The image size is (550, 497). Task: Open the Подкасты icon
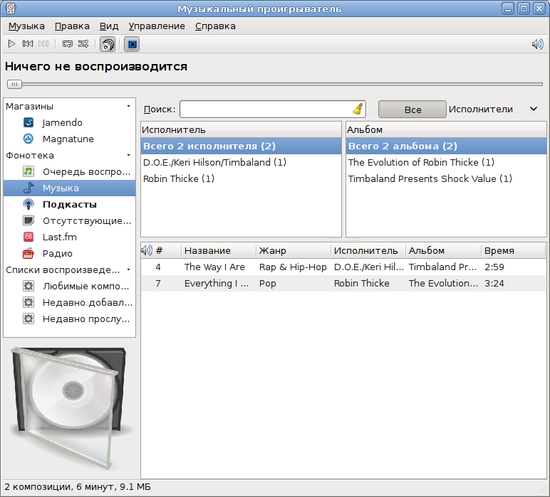click(28, 204)
